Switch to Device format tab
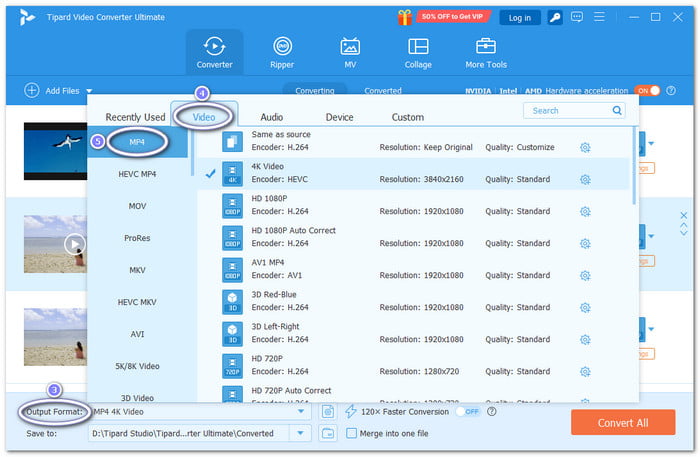The width and height of the screenshot is (700, 457). pos(339,117)
